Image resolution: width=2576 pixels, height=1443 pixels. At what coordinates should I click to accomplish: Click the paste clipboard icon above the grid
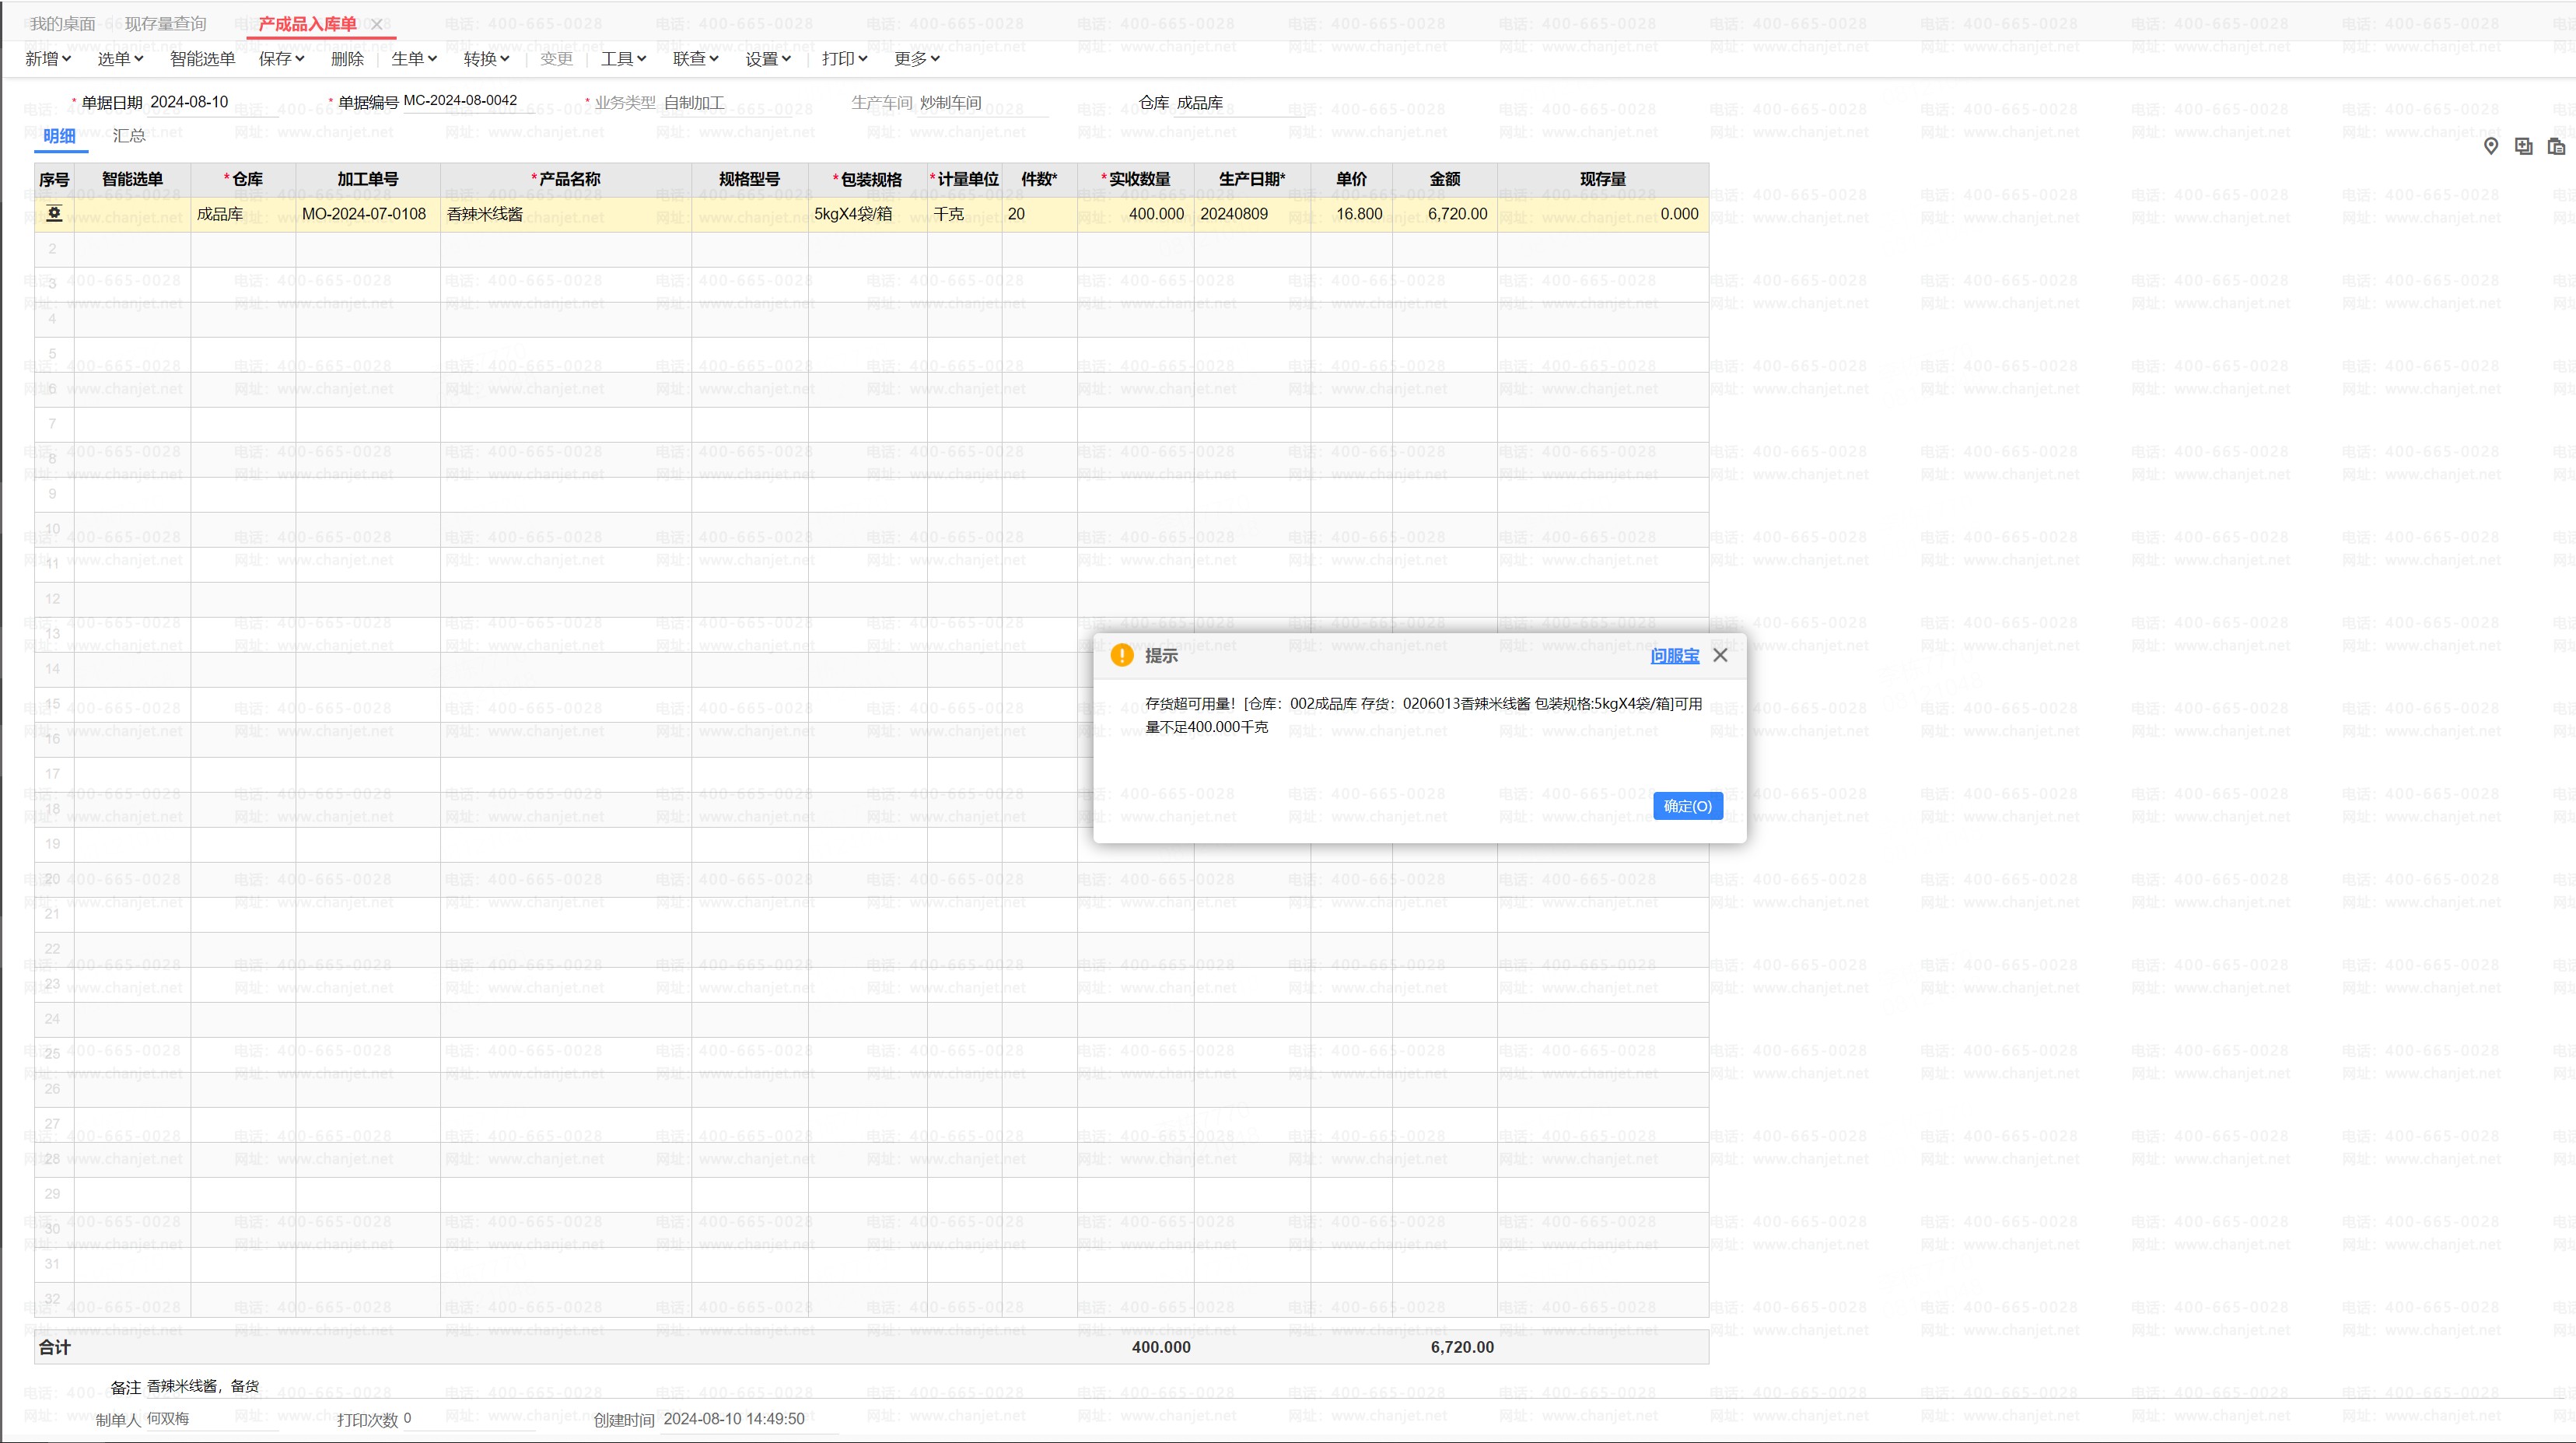coord(2556,146)
